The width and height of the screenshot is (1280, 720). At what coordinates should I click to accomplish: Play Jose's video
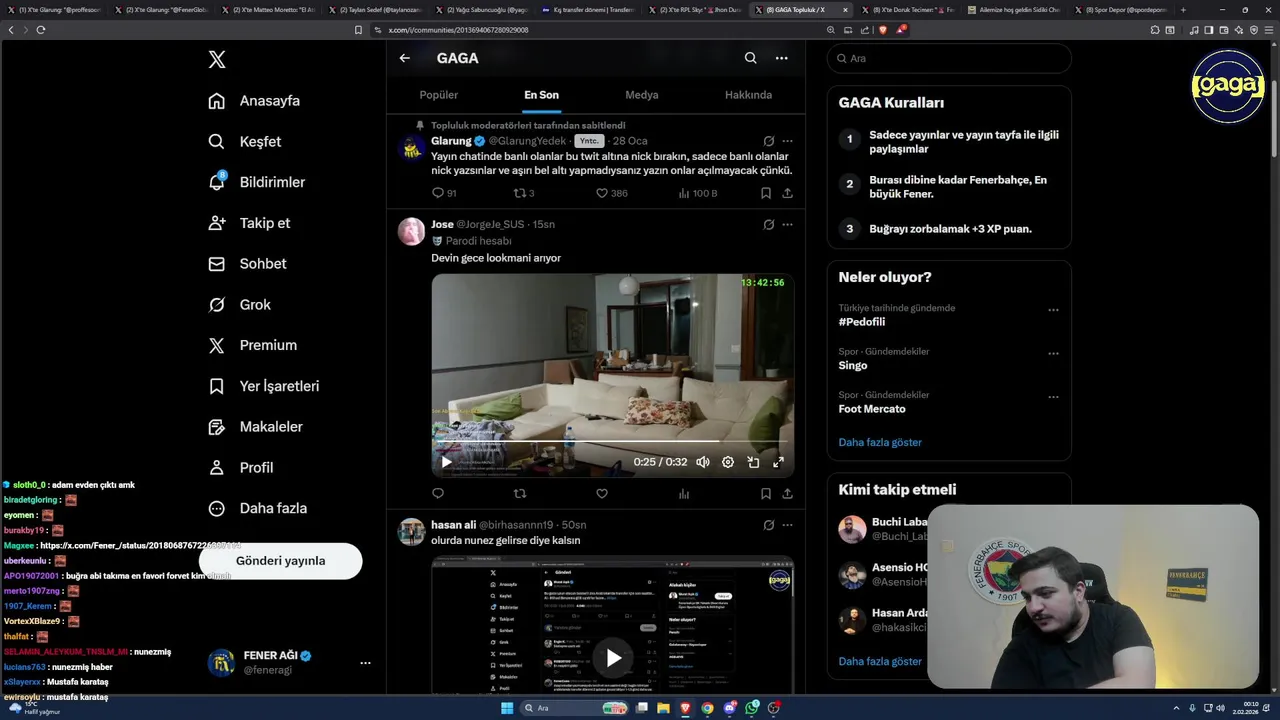(446, 462)
